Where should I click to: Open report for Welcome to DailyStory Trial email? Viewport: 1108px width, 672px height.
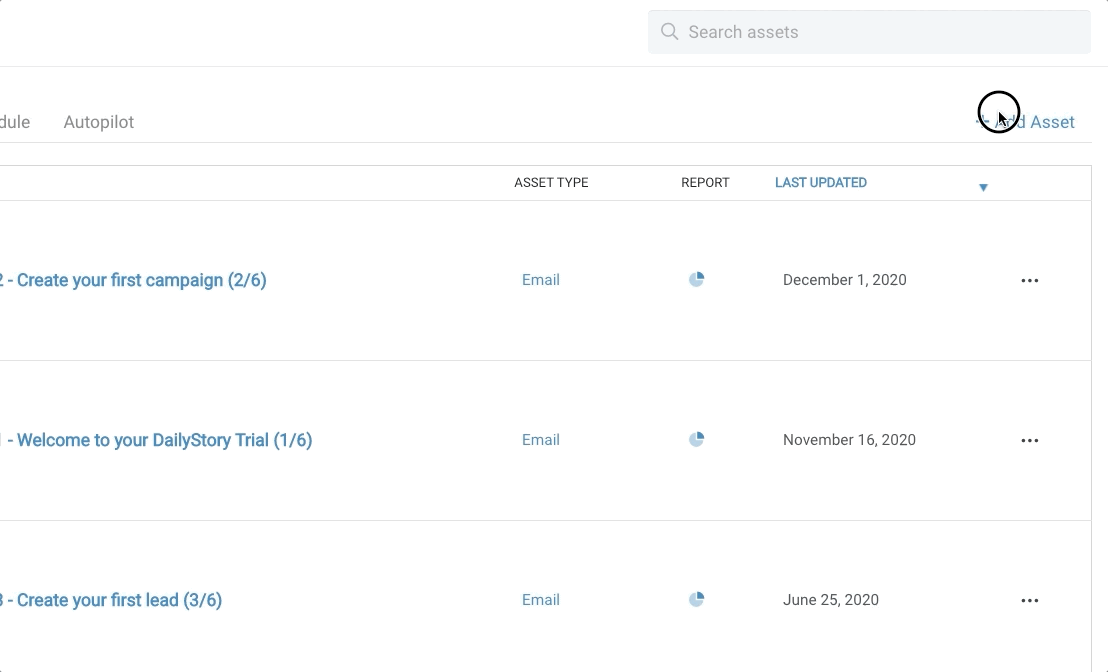[x=697, y=440]
